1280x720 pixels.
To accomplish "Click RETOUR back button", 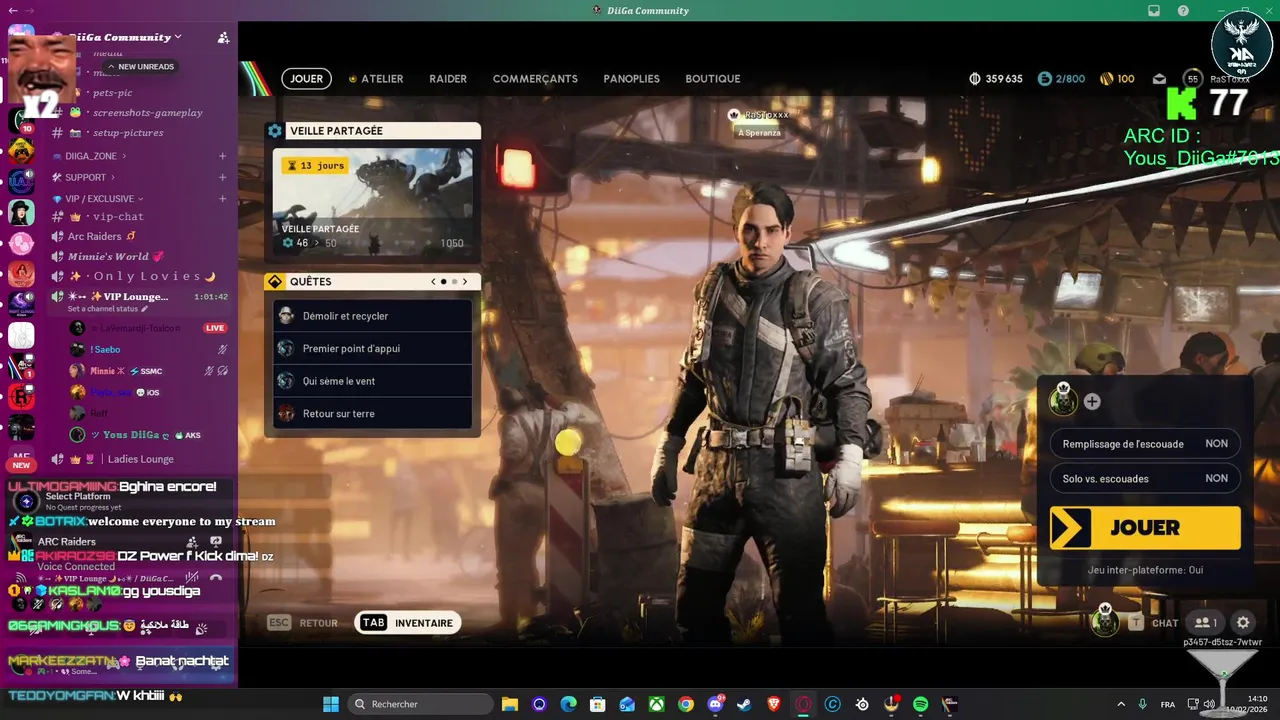I will tap(303, 623).
